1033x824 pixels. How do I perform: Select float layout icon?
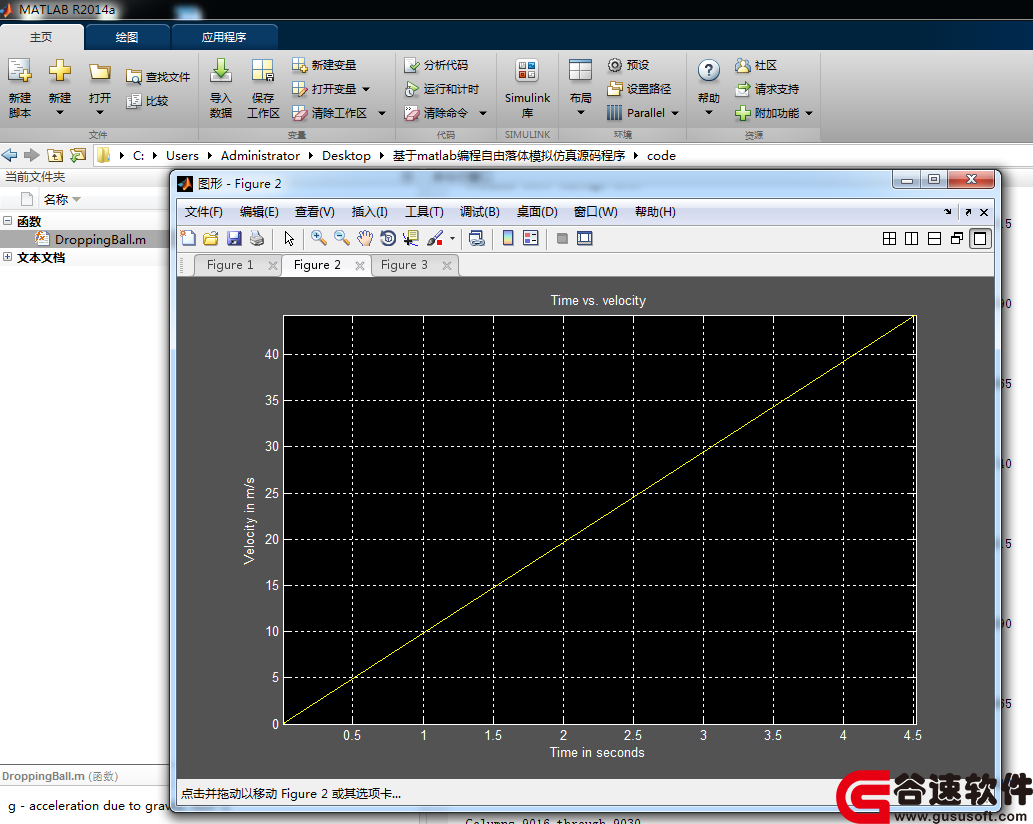tap(957, 238)
